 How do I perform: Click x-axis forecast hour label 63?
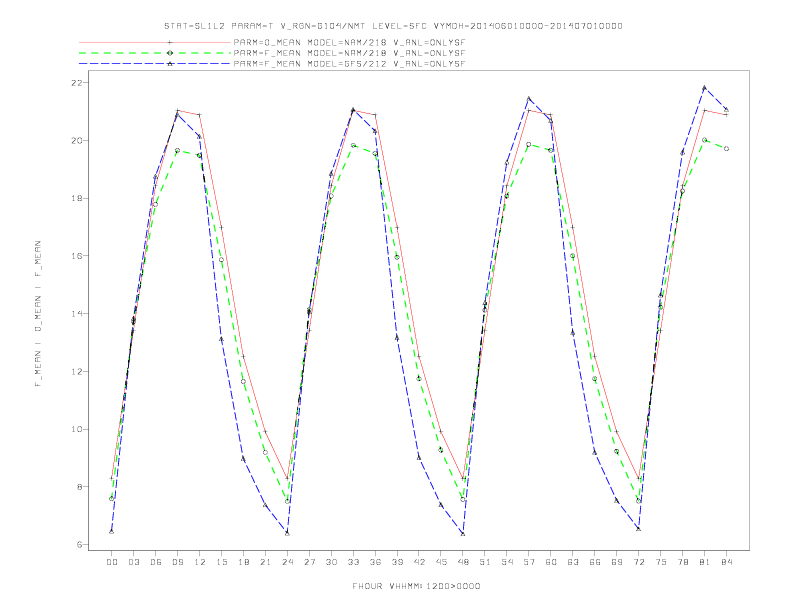point(573,562)
